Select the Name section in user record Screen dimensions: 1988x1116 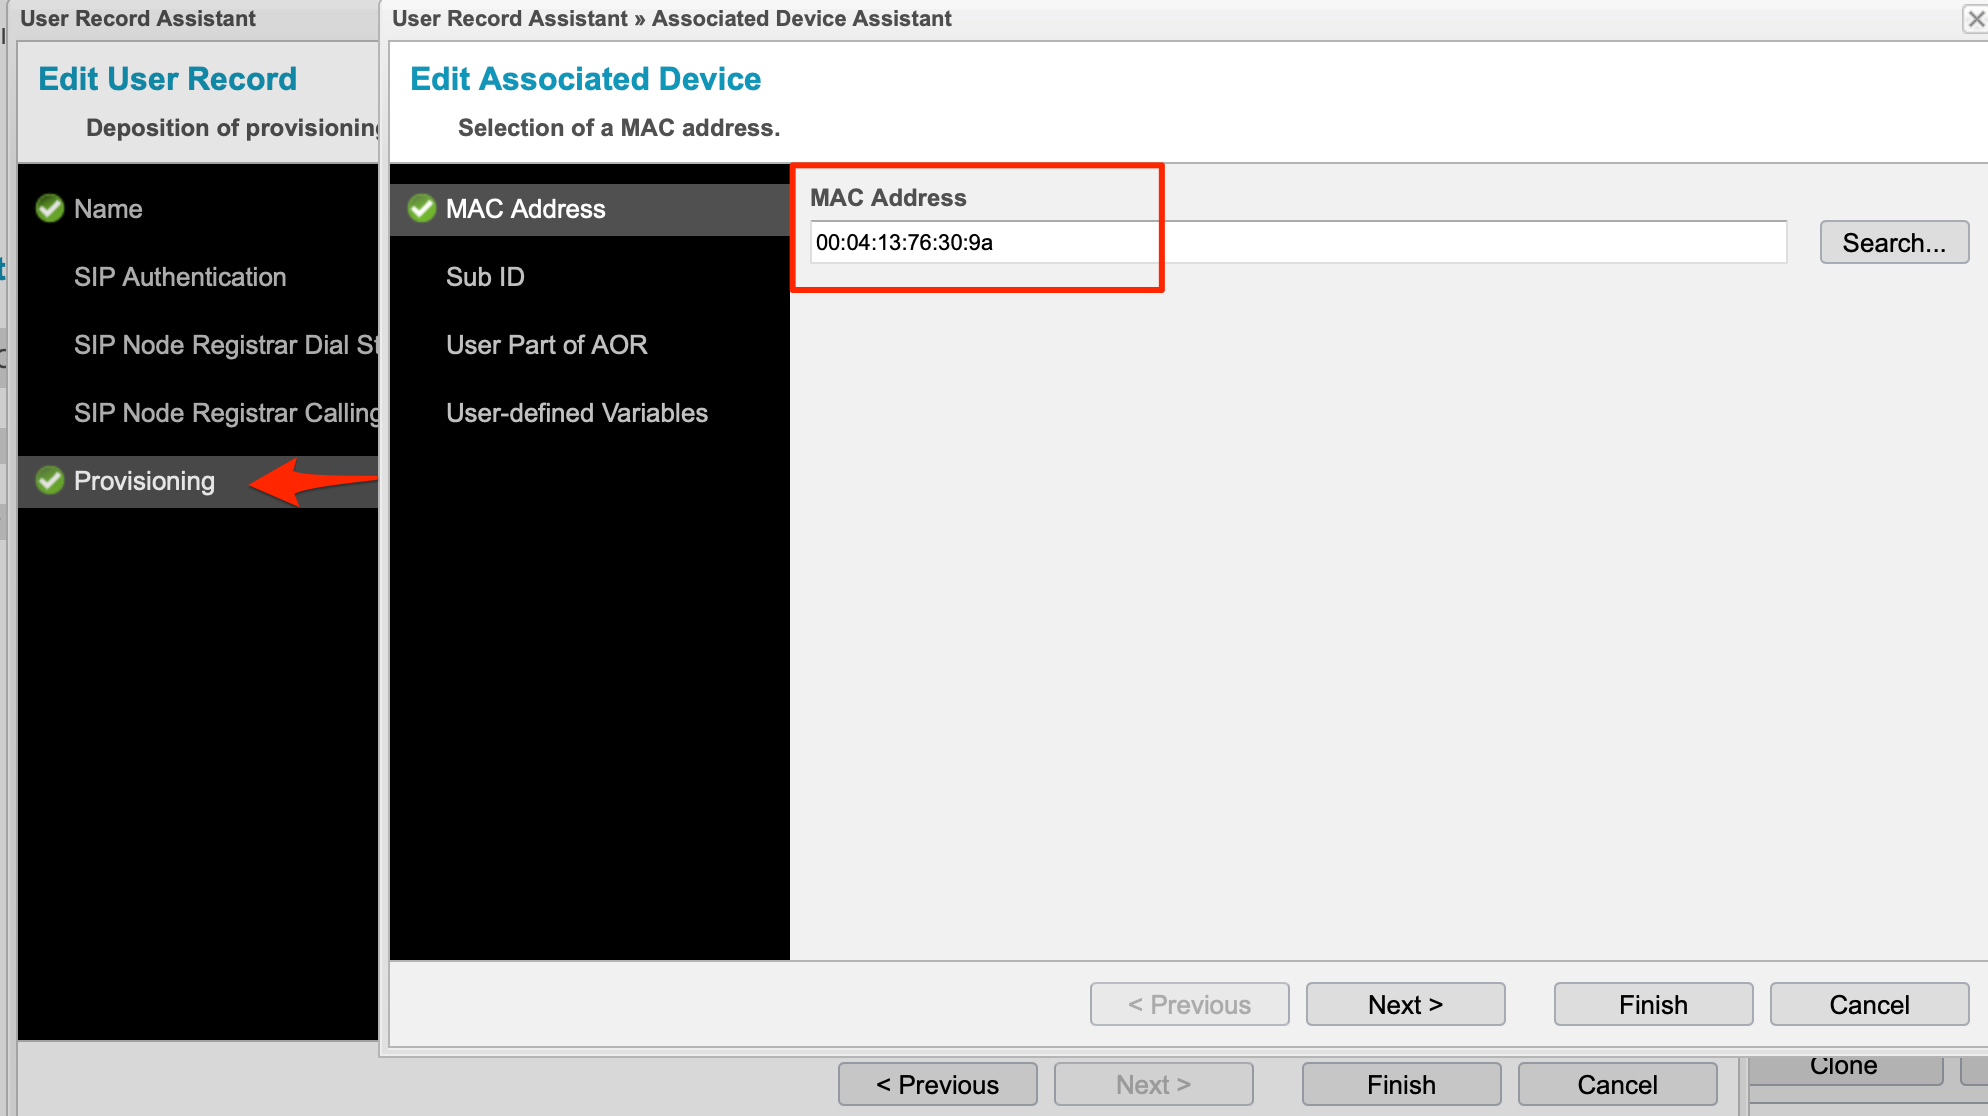pyautogui.click(x=108, y=209)
